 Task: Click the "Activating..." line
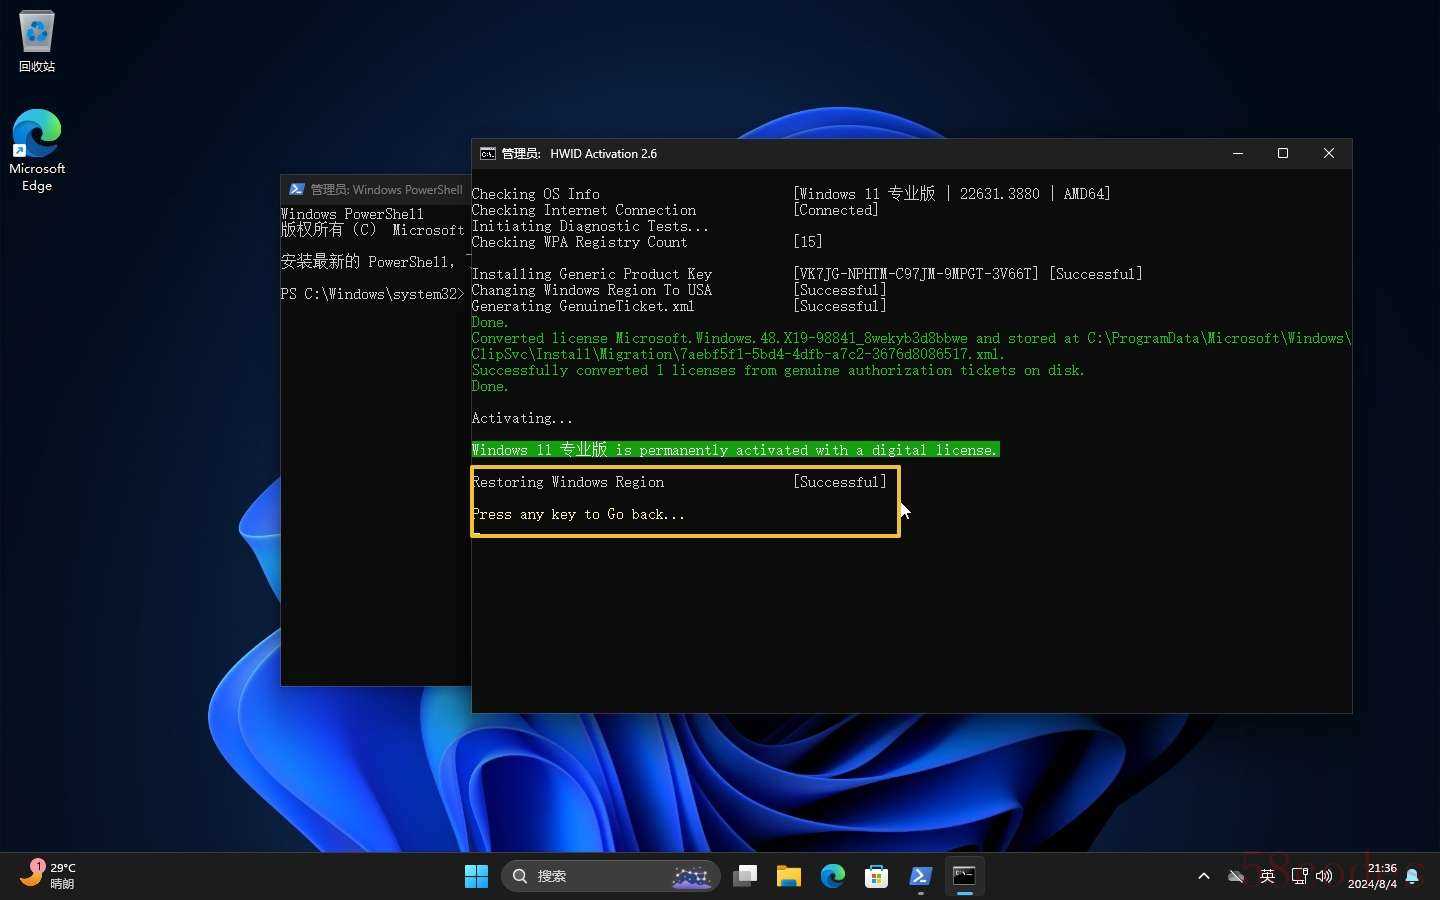click(x=522, y=418)
